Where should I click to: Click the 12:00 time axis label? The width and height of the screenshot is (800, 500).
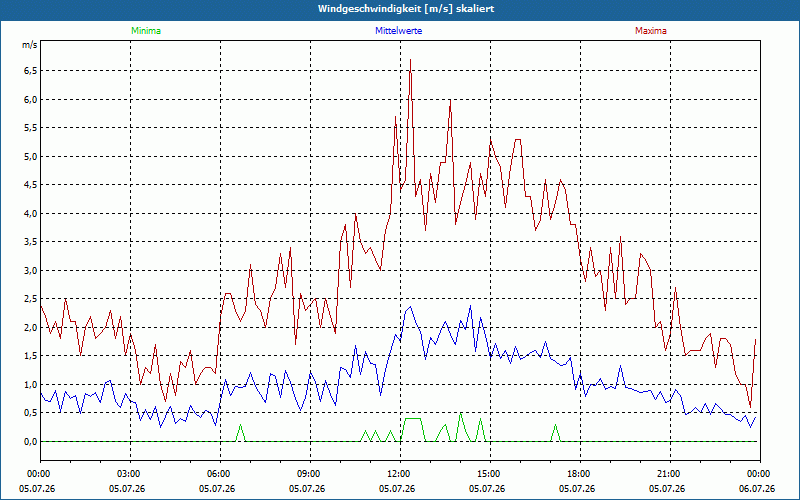click(400, 474)
